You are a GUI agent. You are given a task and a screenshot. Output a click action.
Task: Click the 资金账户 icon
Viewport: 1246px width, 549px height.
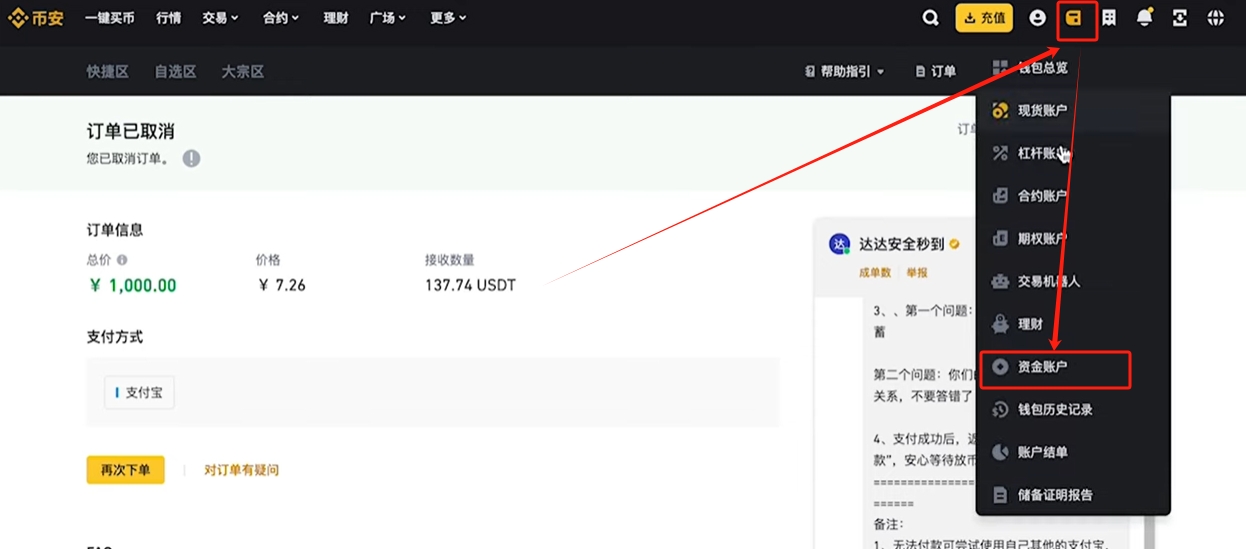pyautogui.click(x=999, y=367)
